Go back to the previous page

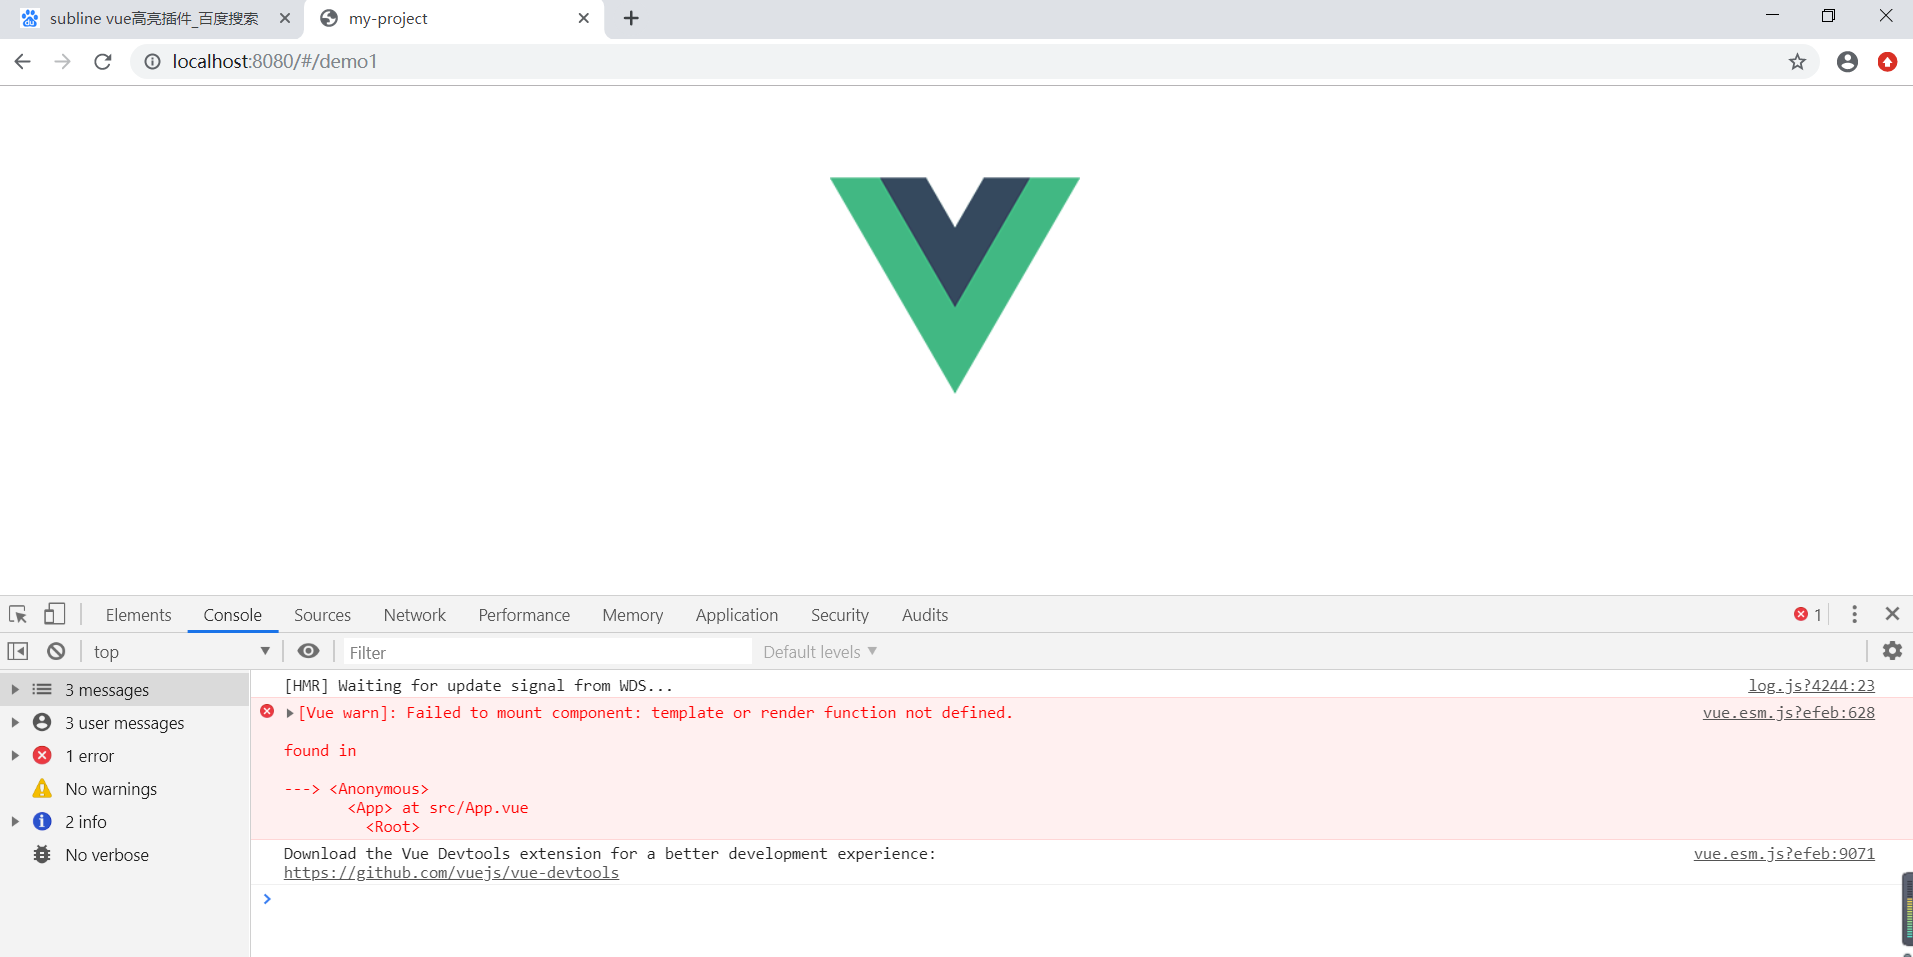pyautogui.click(x=22, y=62)
